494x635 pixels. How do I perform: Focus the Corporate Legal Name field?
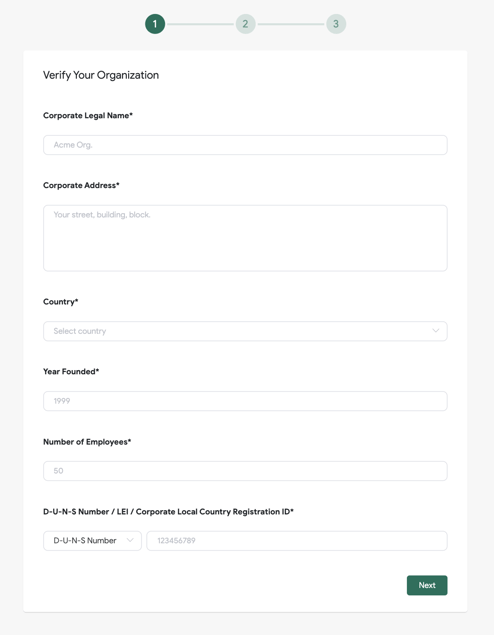[x=245, y=145]
